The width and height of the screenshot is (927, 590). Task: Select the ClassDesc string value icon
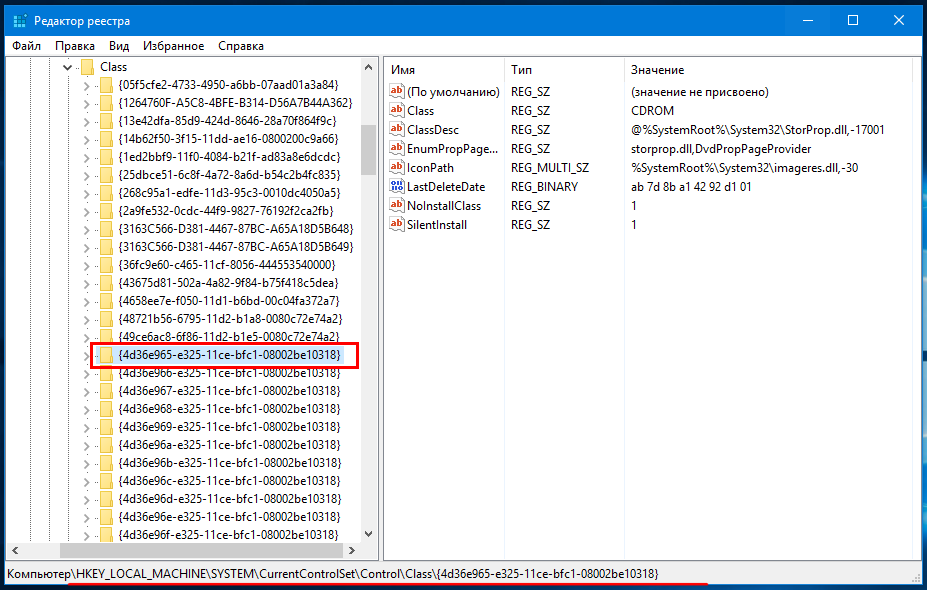tap(397, 129)
